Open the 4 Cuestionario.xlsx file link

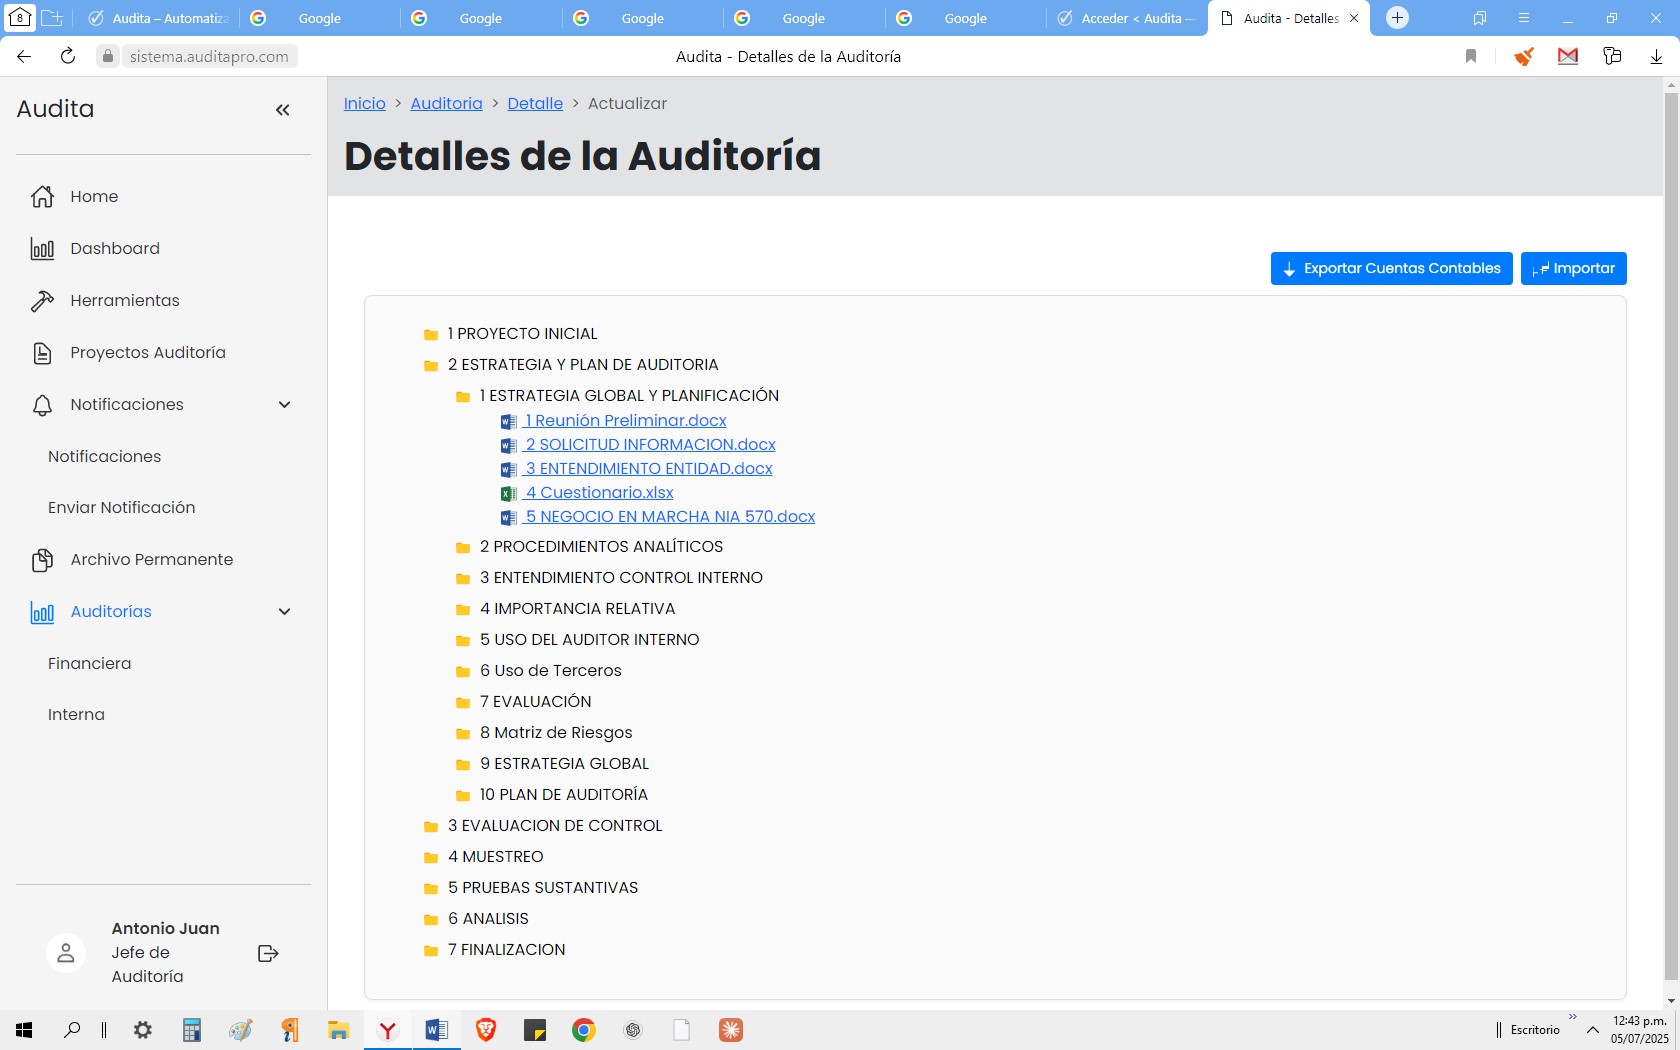click(x=599, y=493)
